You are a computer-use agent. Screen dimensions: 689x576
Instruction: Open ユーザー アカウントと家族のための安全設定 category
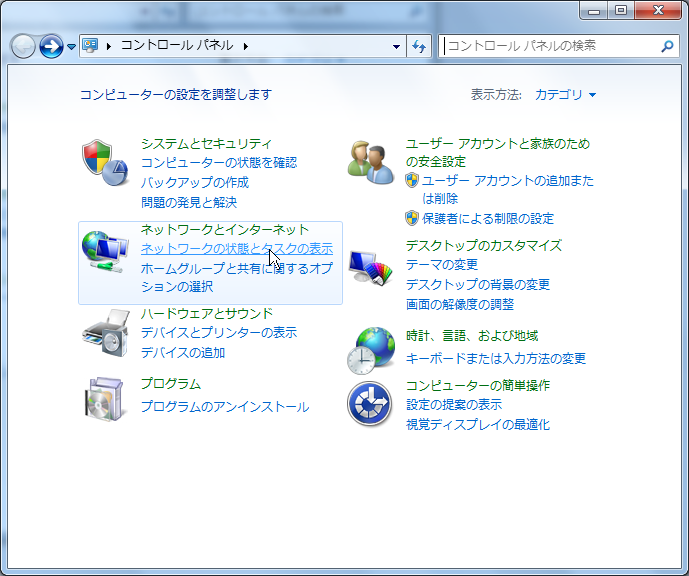(x=498, y=152)
